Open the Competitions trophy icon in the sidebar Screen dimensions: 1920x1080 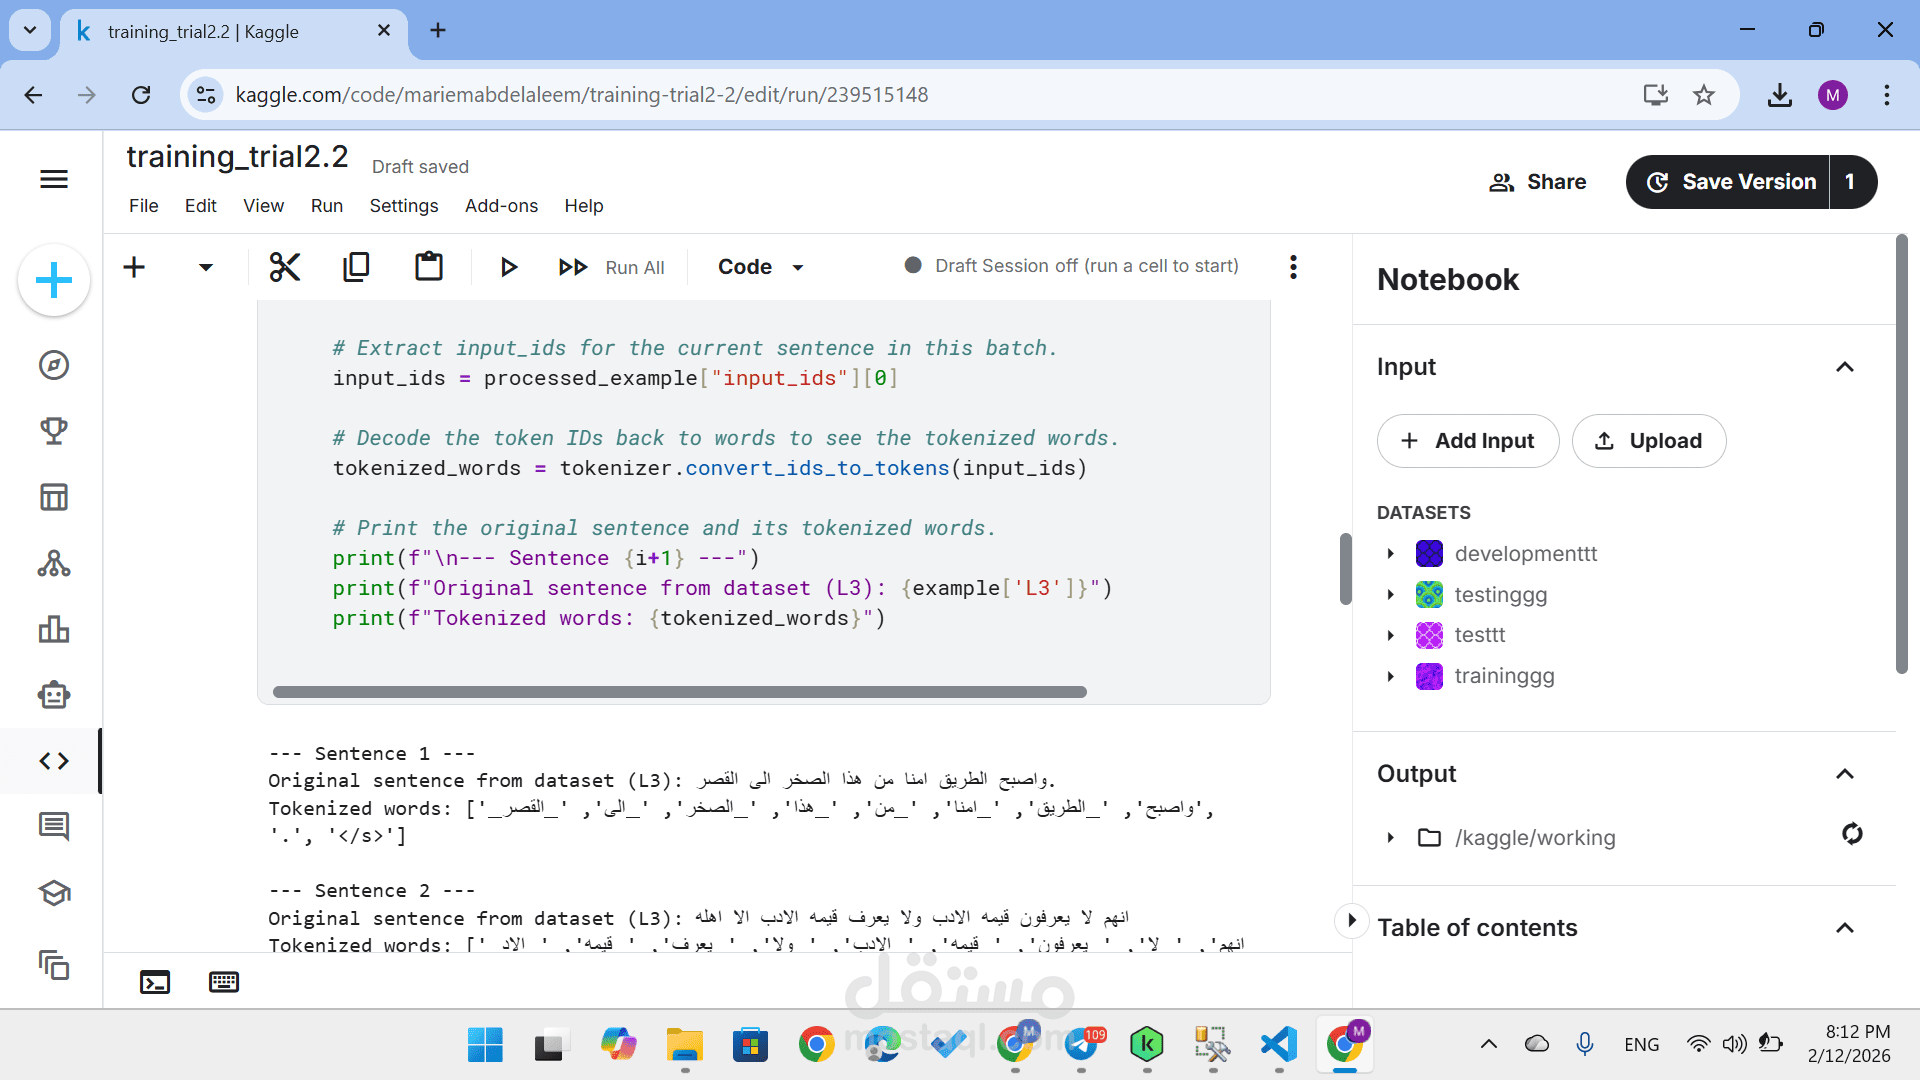(x=54, y=431)
